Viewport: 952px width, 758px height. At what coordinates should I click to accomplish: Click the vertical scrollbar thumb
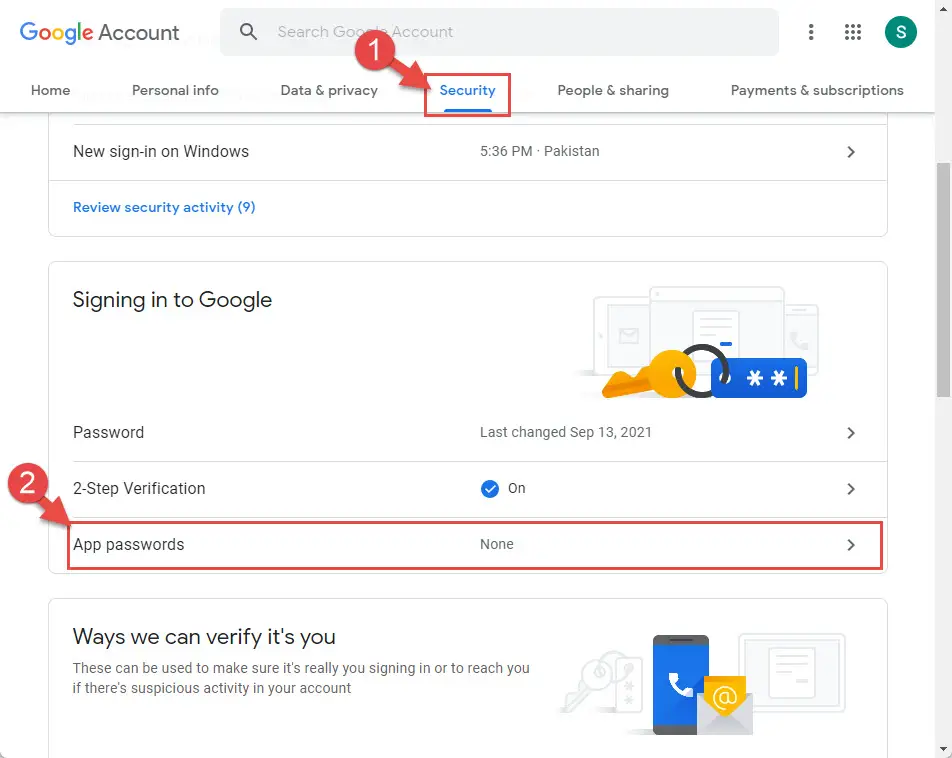[x=944, y=279]
